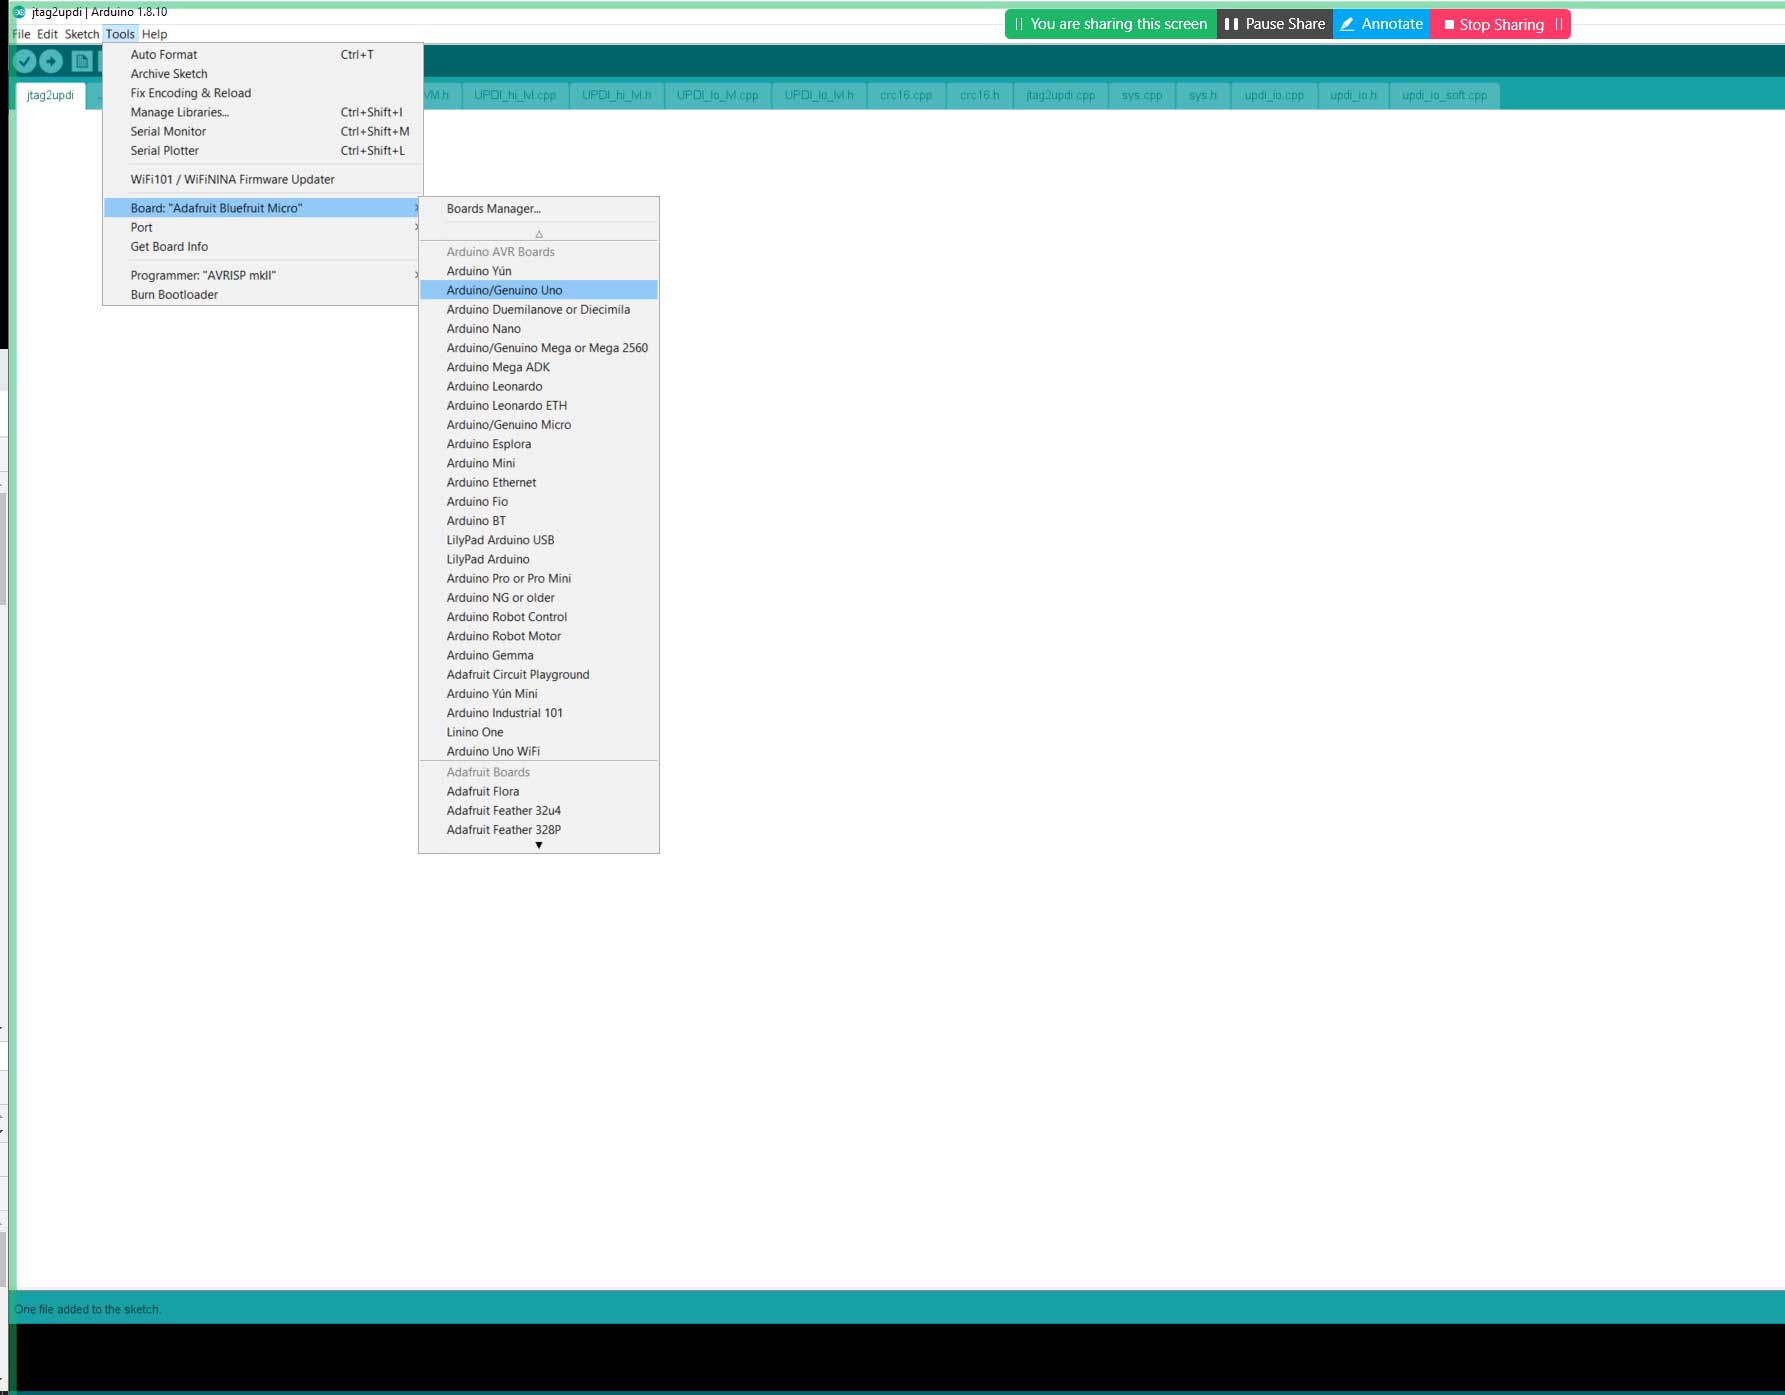Click the Annotate button
The image size is (1785, 1395).
click(1381, 24)
